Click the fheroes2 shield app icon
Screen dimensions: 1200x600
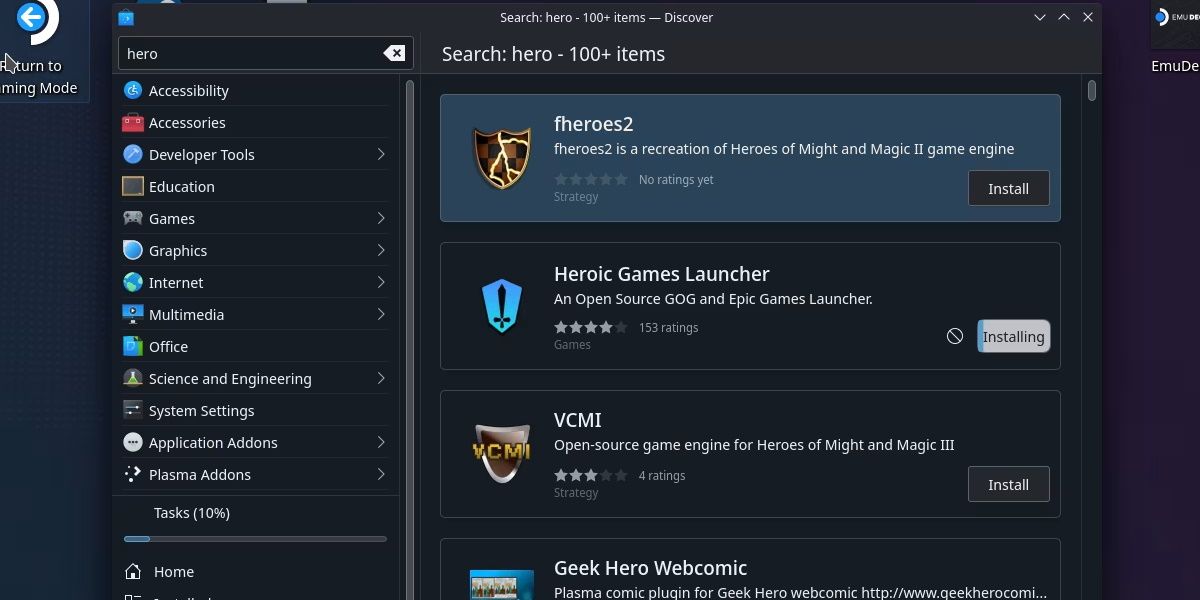click(501, 157)
